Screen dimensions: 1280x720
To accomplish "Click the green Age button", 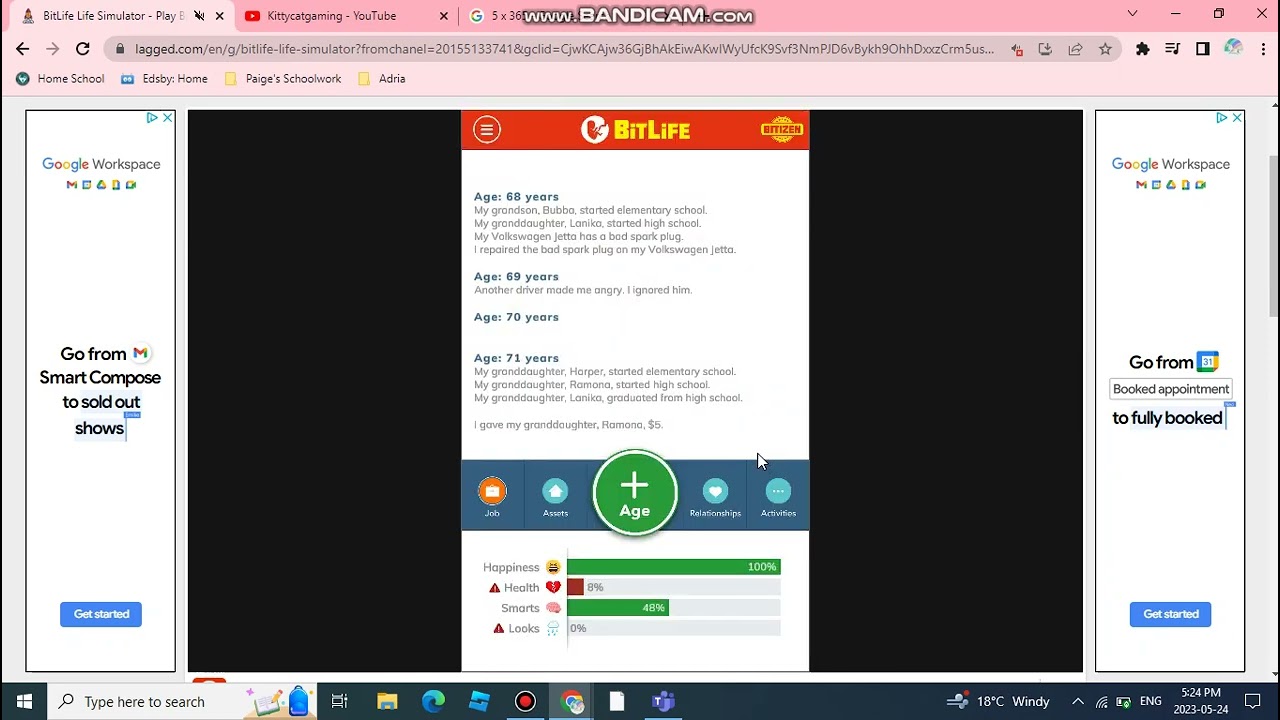I will [x=635, y=494].
